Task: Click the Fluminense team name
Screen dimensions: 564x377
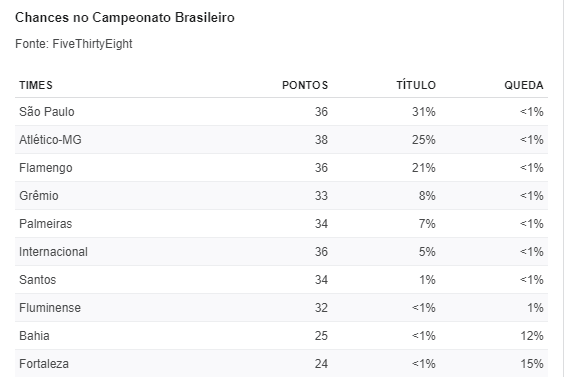Action: [50, 308]
